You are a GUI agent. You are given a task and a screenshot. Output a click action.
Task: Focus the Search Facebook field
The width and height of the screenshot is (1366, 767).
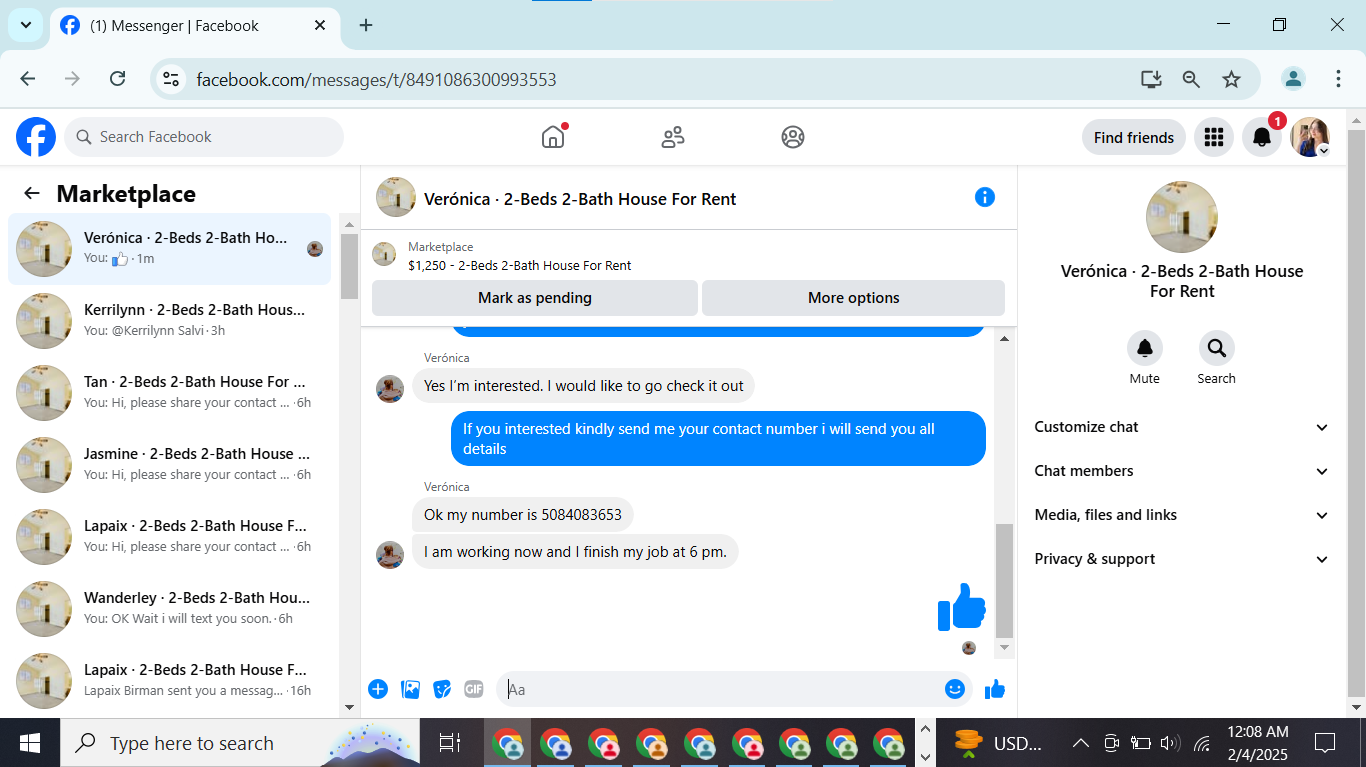204,137
